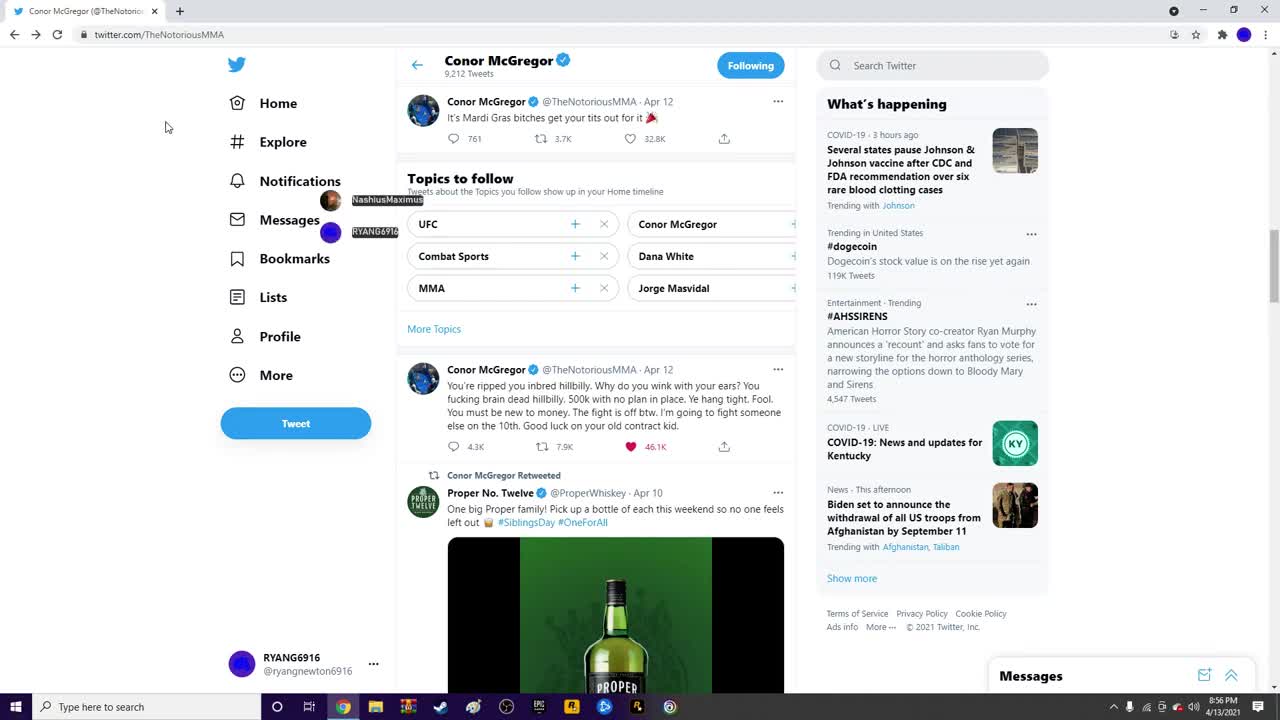The image size is (1280, 720).
Task: Share the hillbilly tweet
Action: click(724, 447)
